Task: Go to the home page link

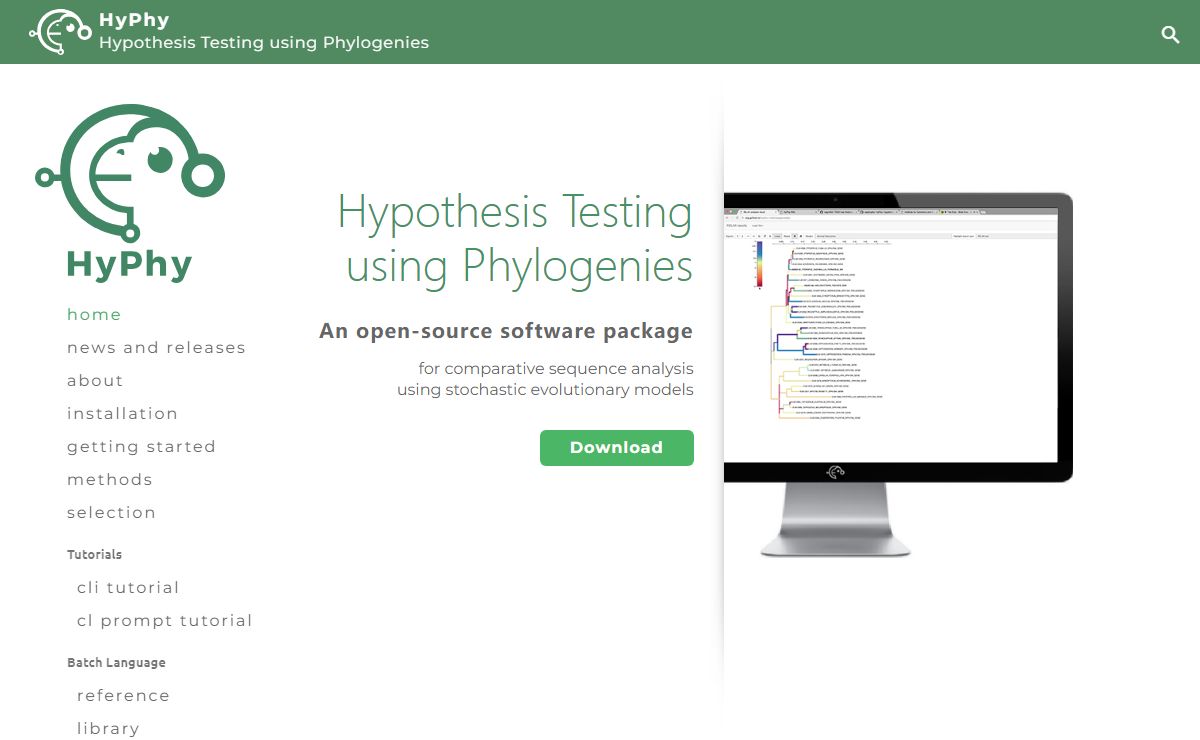Action: (94, 314)
